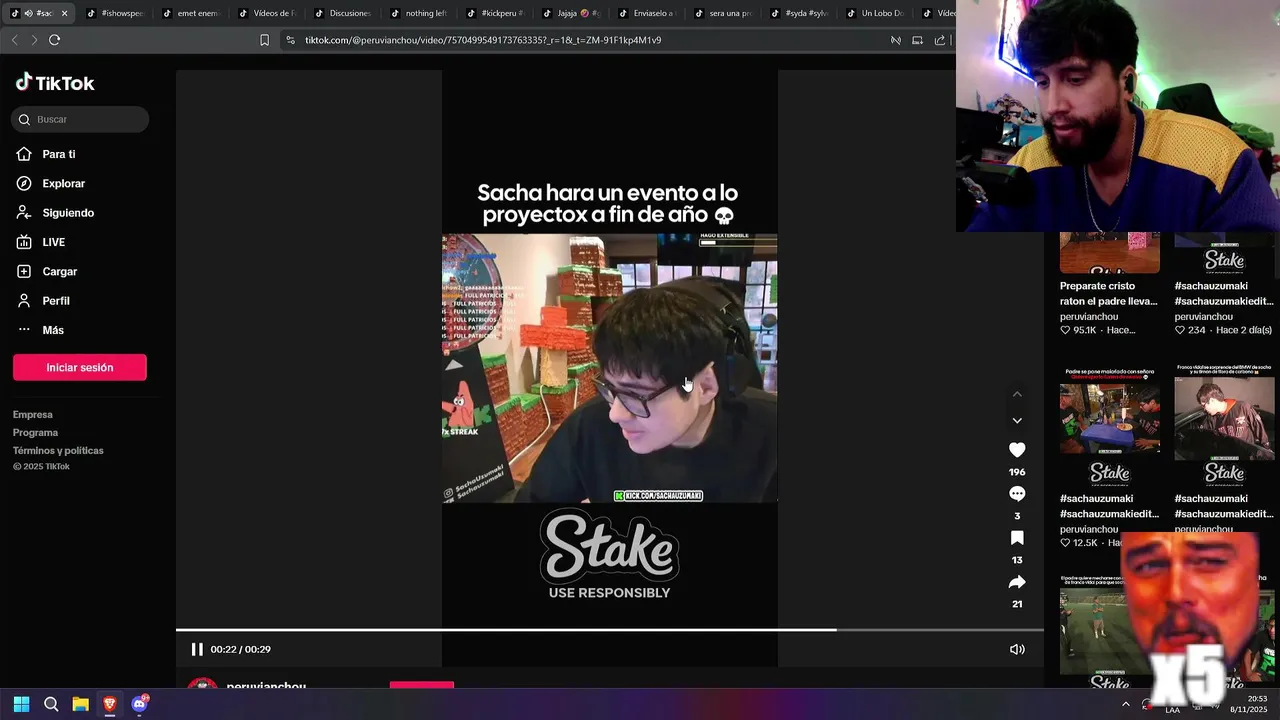
Task: Open comments via the speech bubble icon
Action: tap(1017, 494)
